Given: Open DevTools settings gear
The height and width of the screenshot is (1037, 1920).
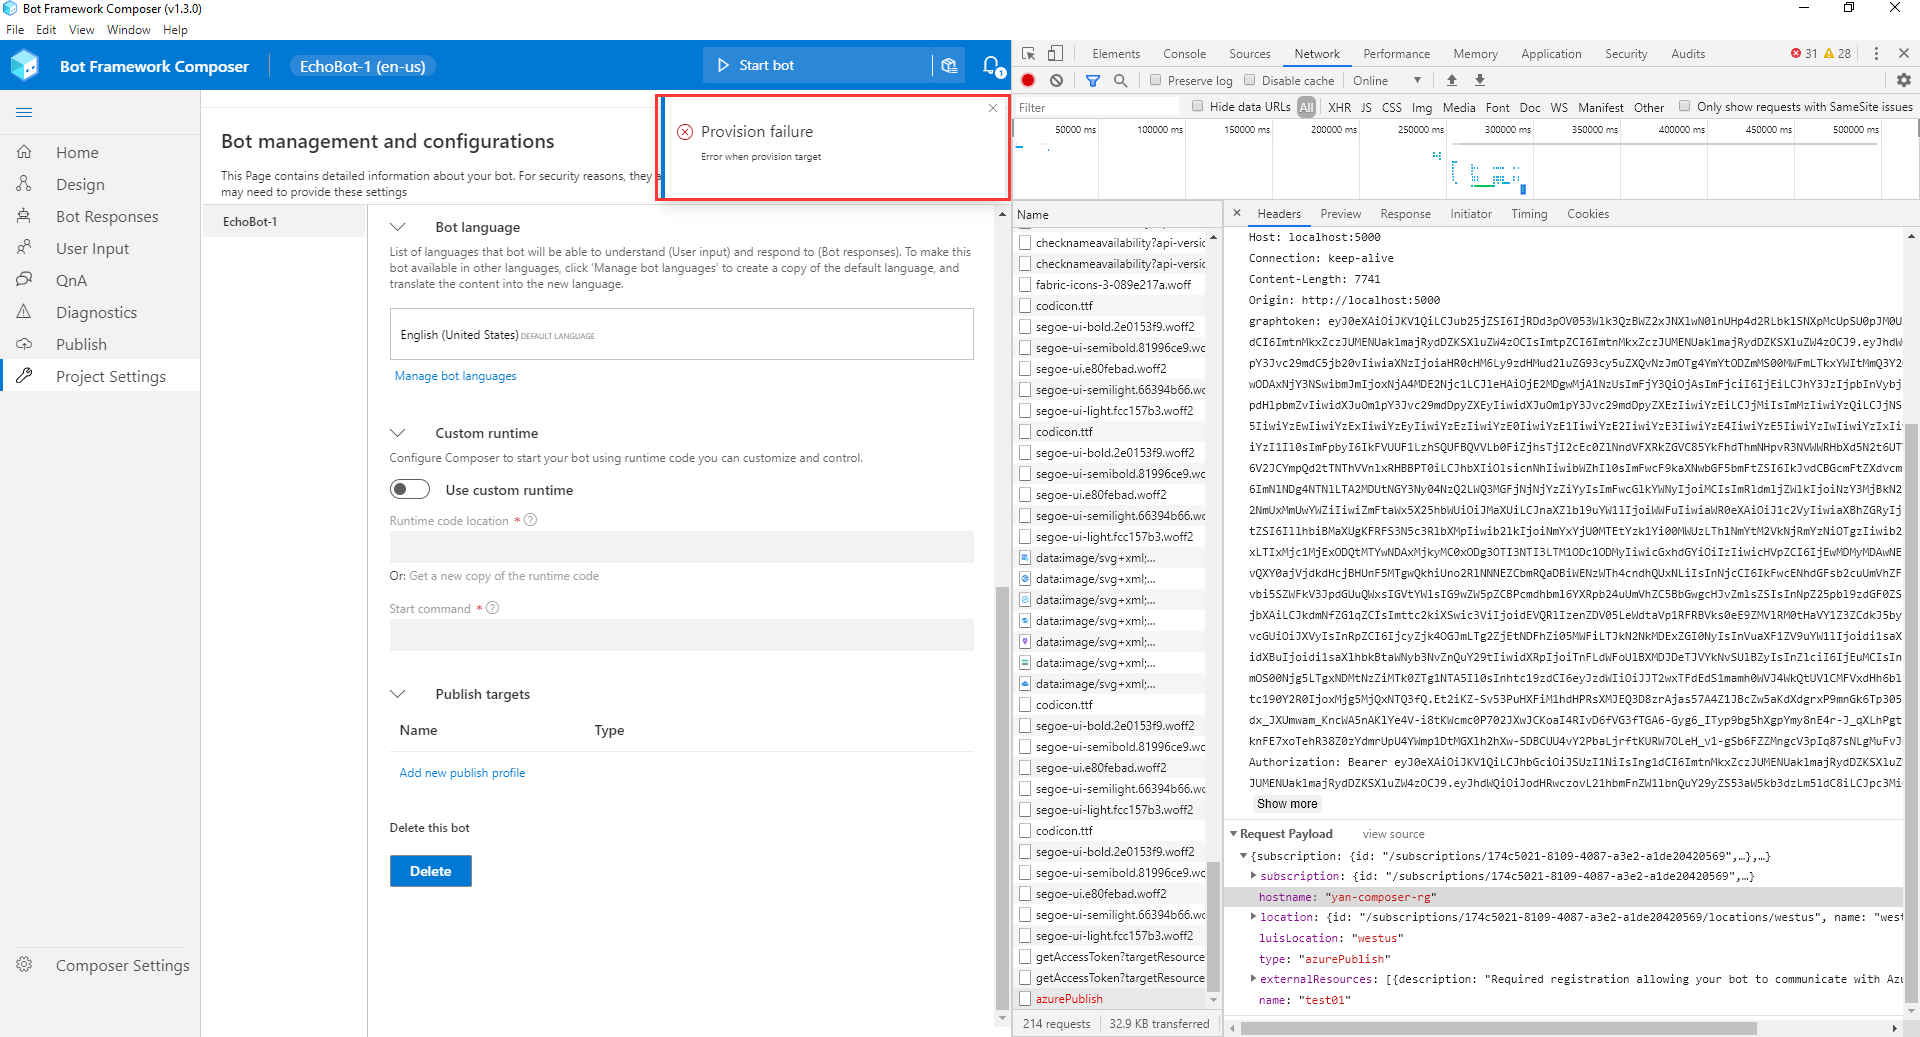Looking at the screenshot, I should (x=1904, y=80).
